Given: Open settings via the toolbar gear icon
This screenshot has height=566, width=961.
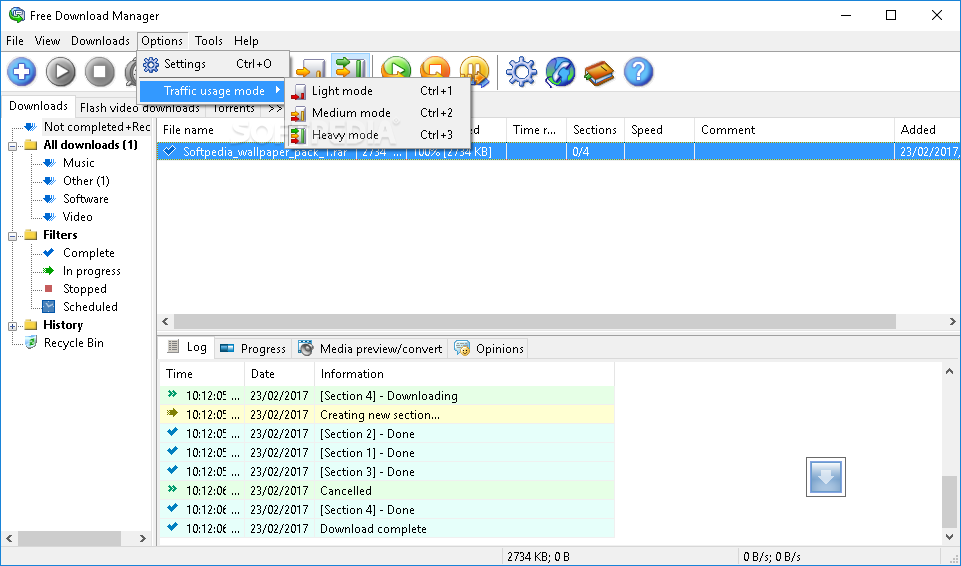Looking at the screenshot, I should (522, 72).
